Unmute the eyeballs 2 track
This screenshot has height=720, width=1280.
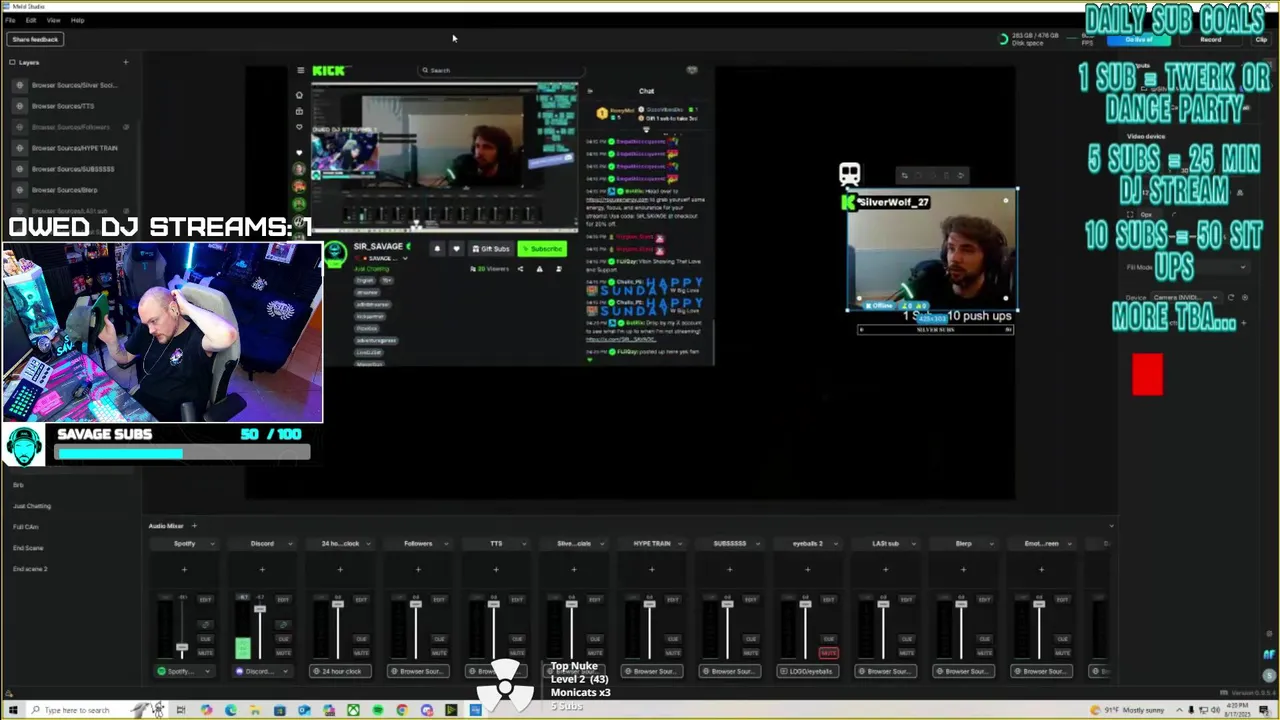click(x=829, y=653)
